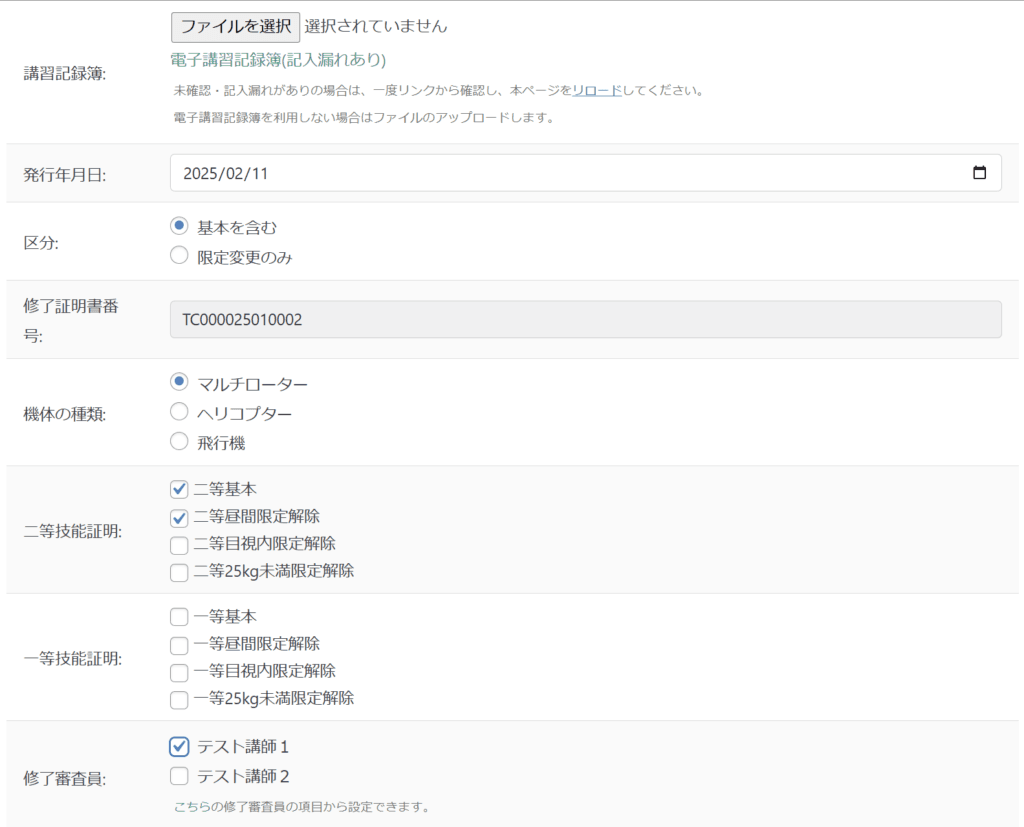
Task: Check 二等25kg未満限定解除 option
Action: coord(180,572)
